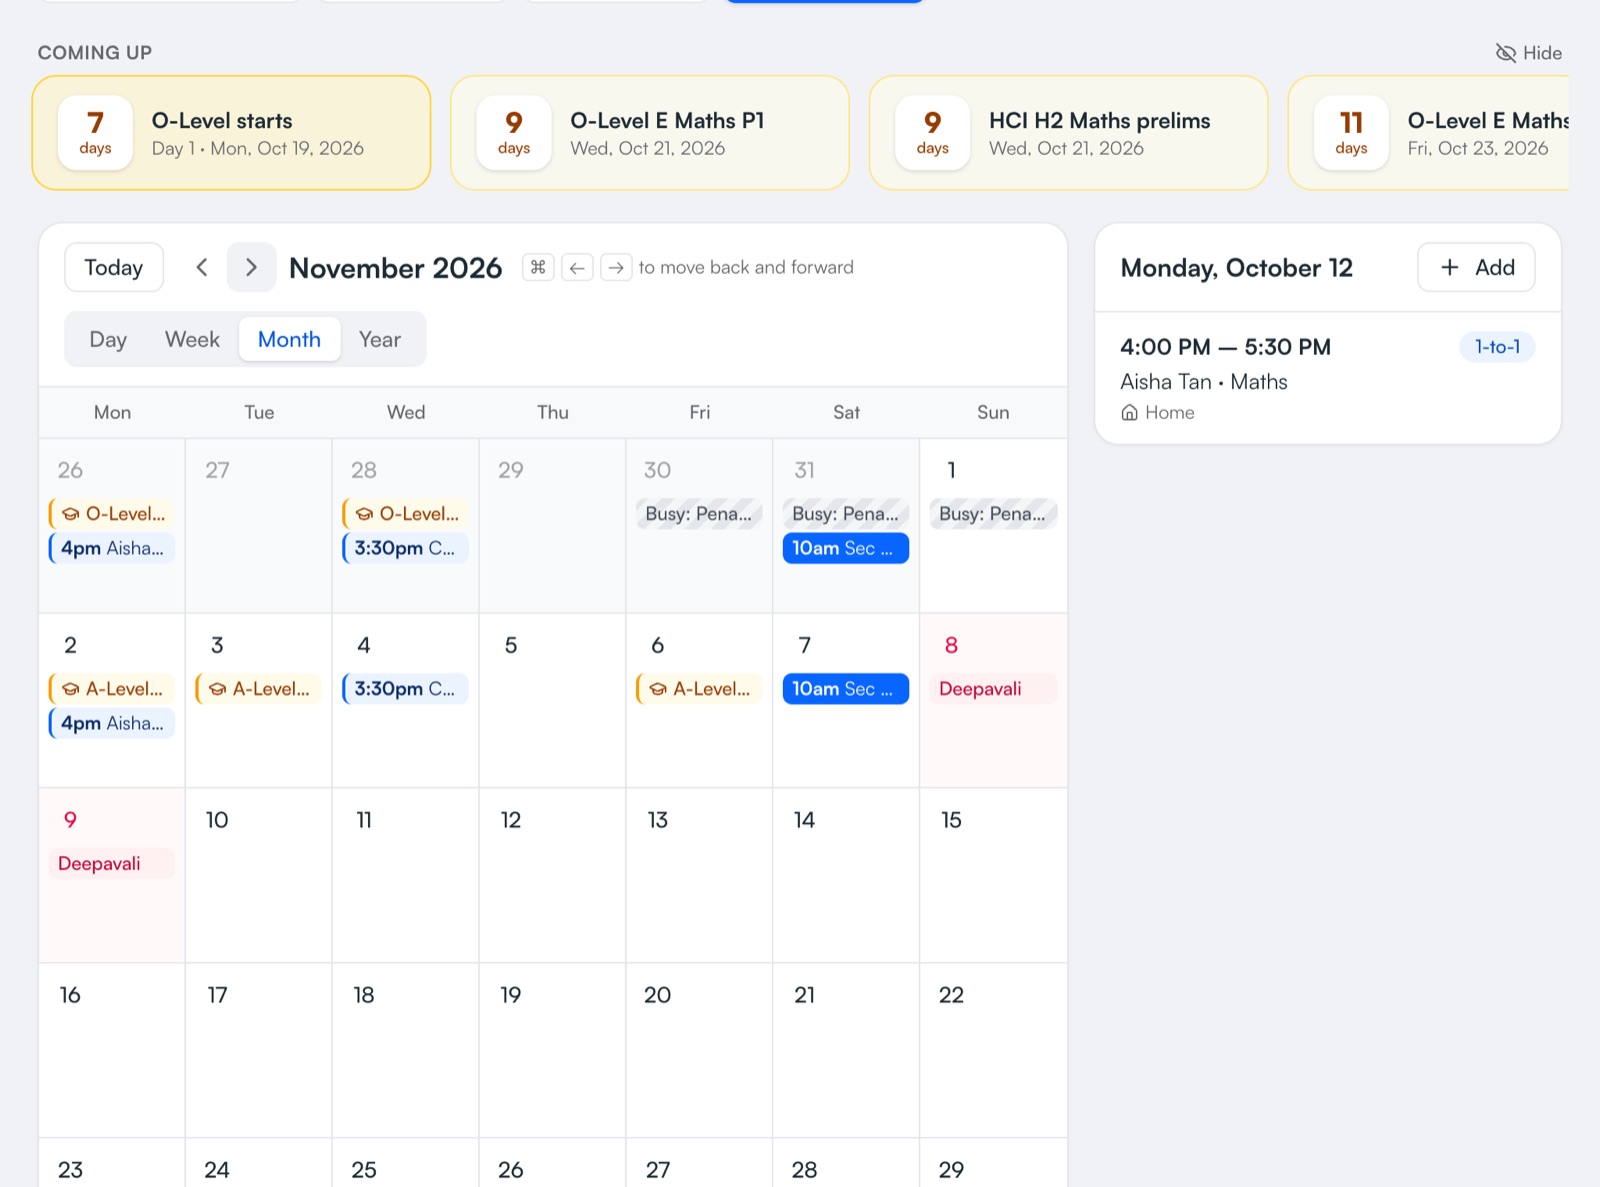Image resolution: width=1600 pixels, height=1187 pixels.
Task: Click the Busy block on November 1
Action: pyautogui.click(x=993, y=514)
